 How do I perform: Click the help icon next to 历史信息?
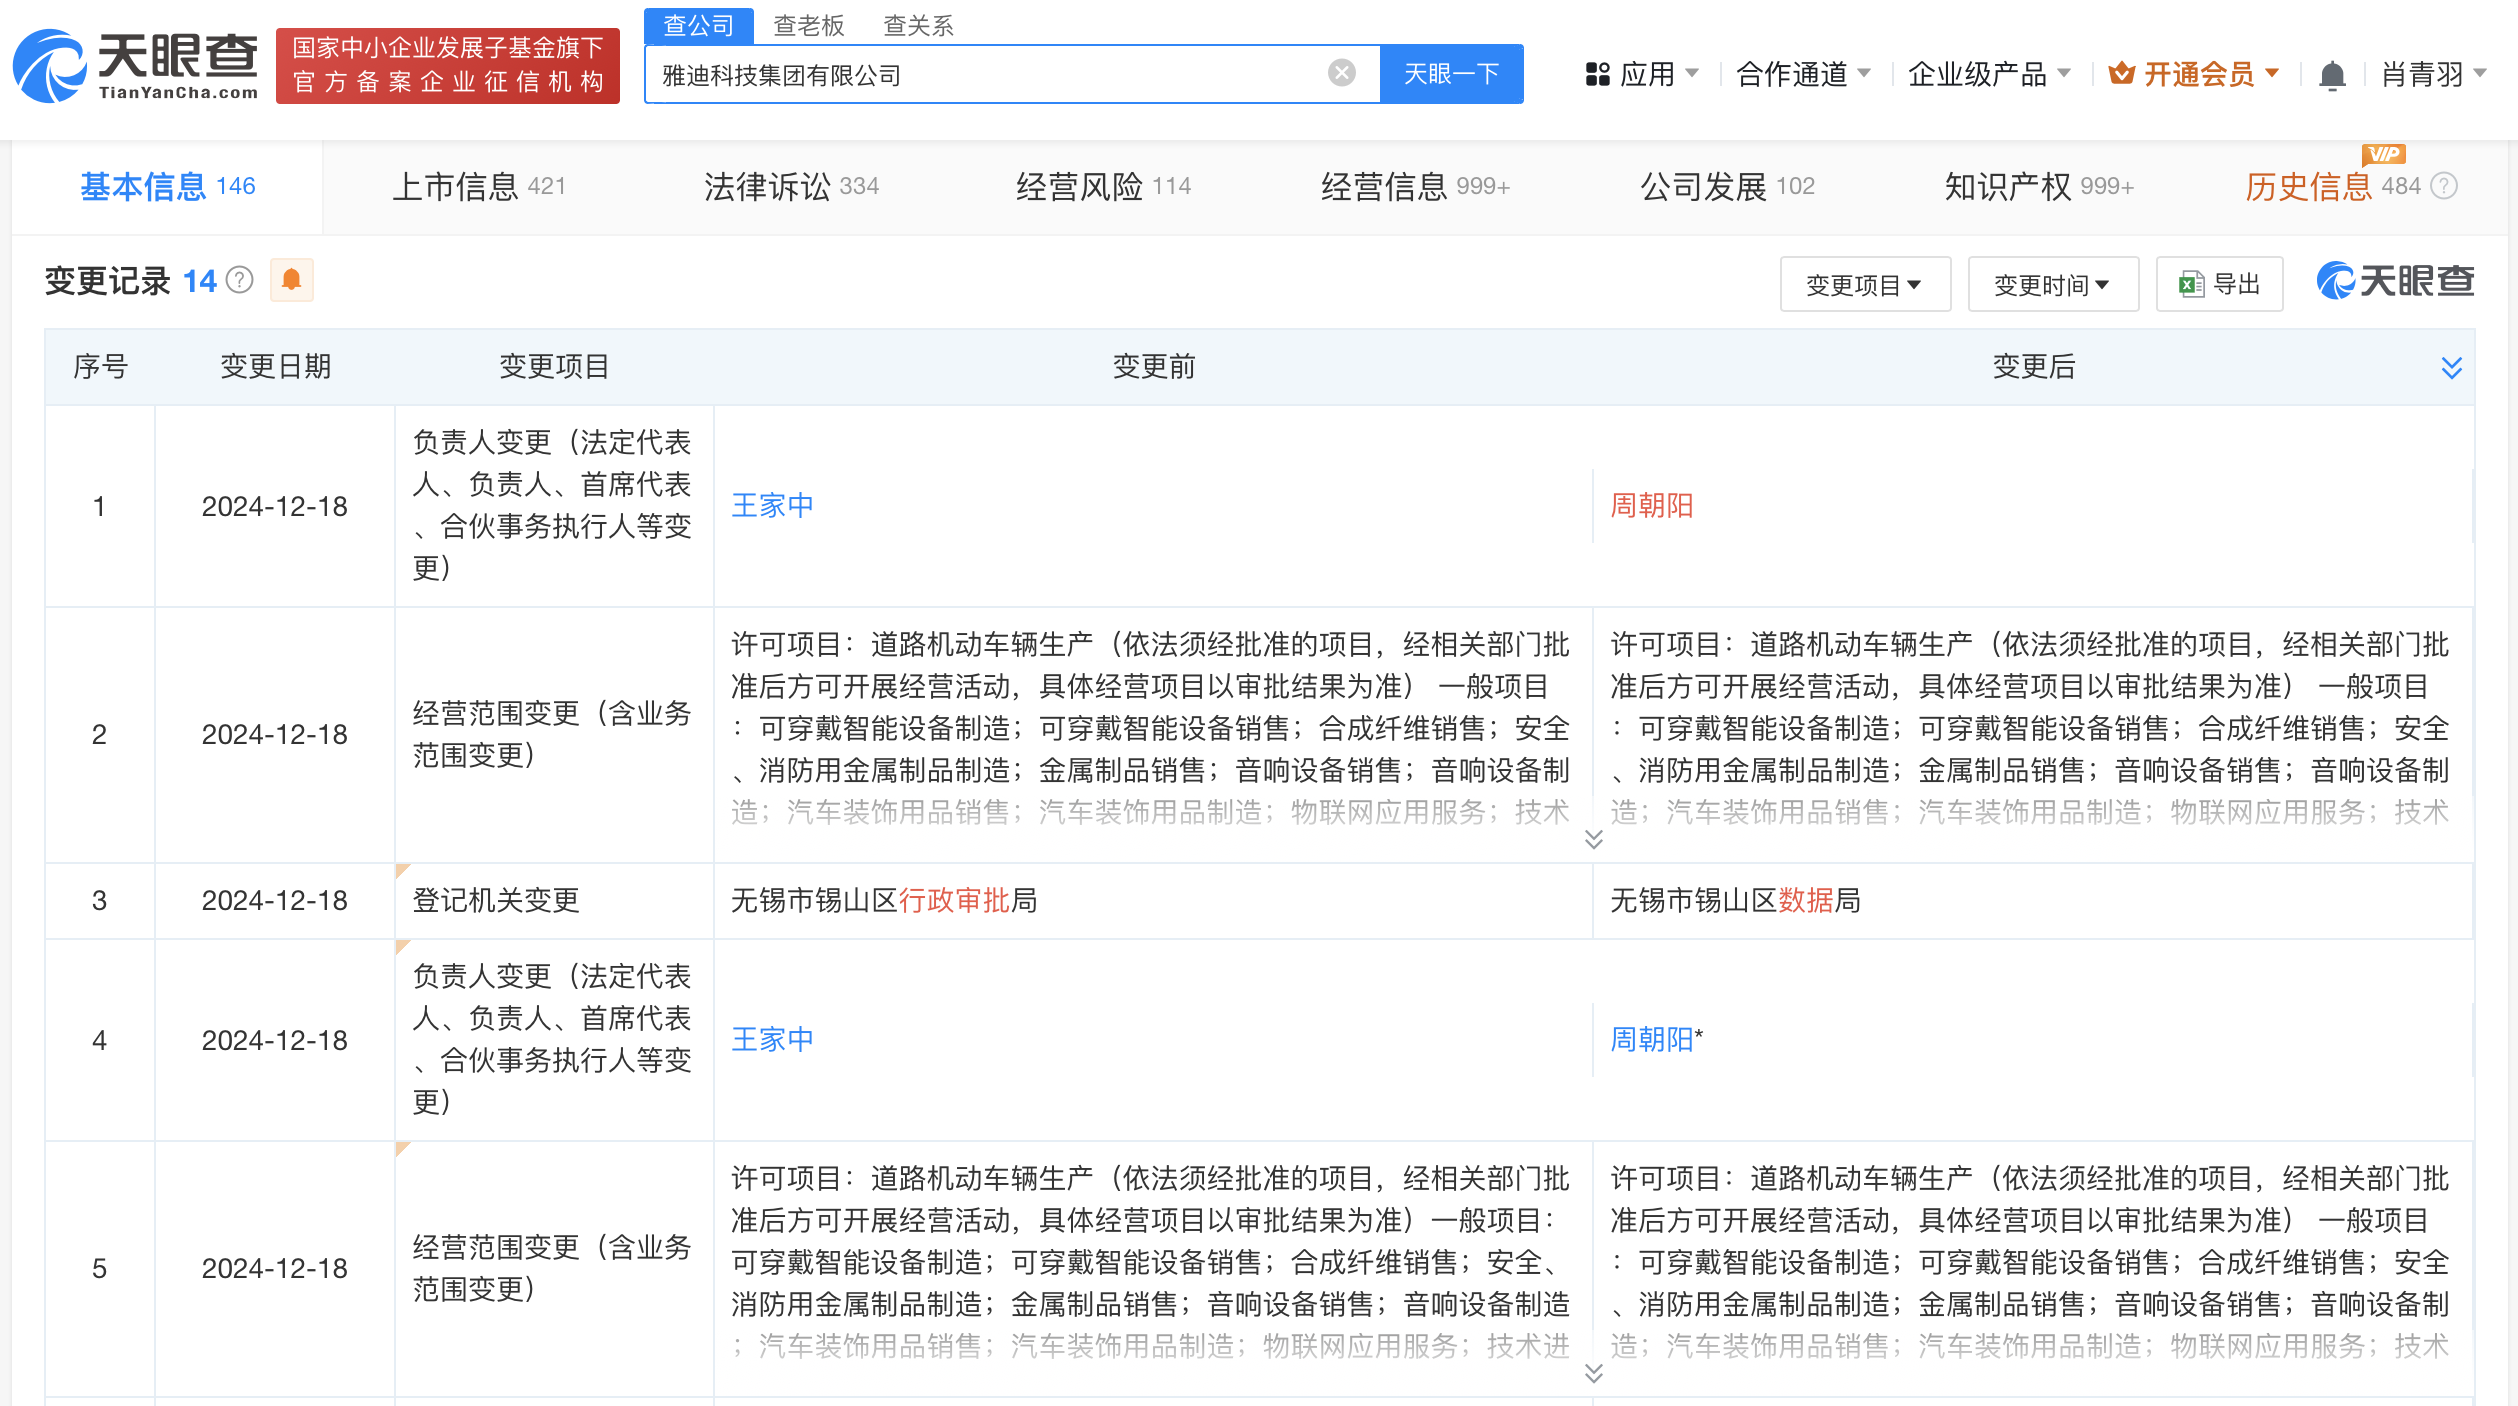click(2444, 186)
